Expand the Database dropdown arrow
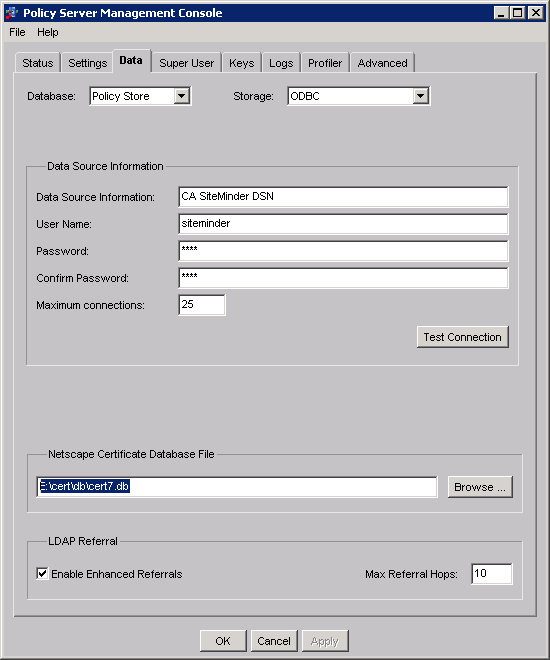This screenshot has height=660, width=550. point(181,96)
